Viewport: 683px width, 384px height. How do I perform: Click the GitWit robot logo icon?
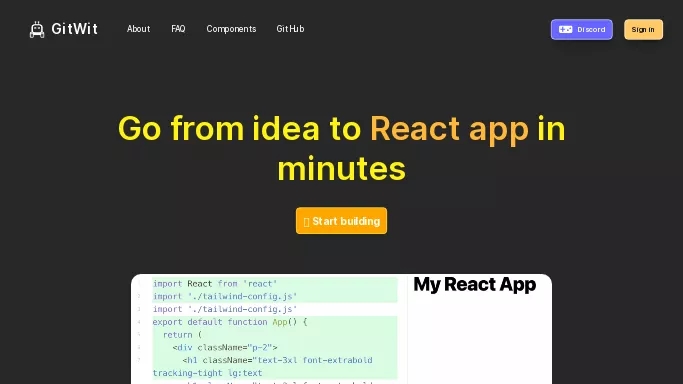click(37, 30)
